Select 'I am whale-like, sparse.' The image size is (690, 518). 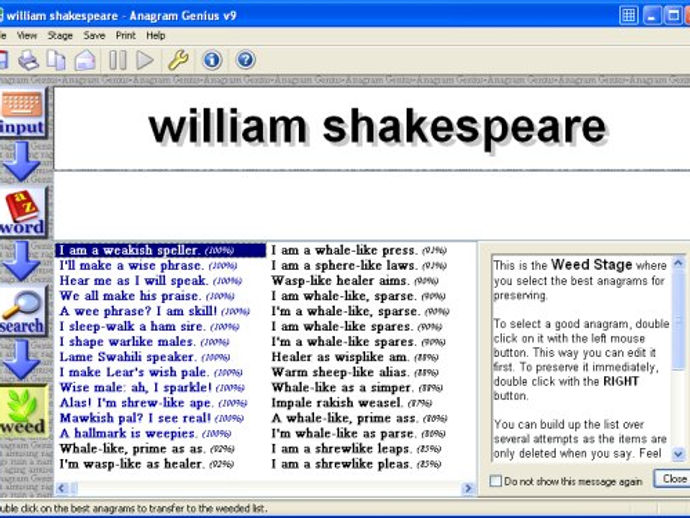tap(359, 296)
